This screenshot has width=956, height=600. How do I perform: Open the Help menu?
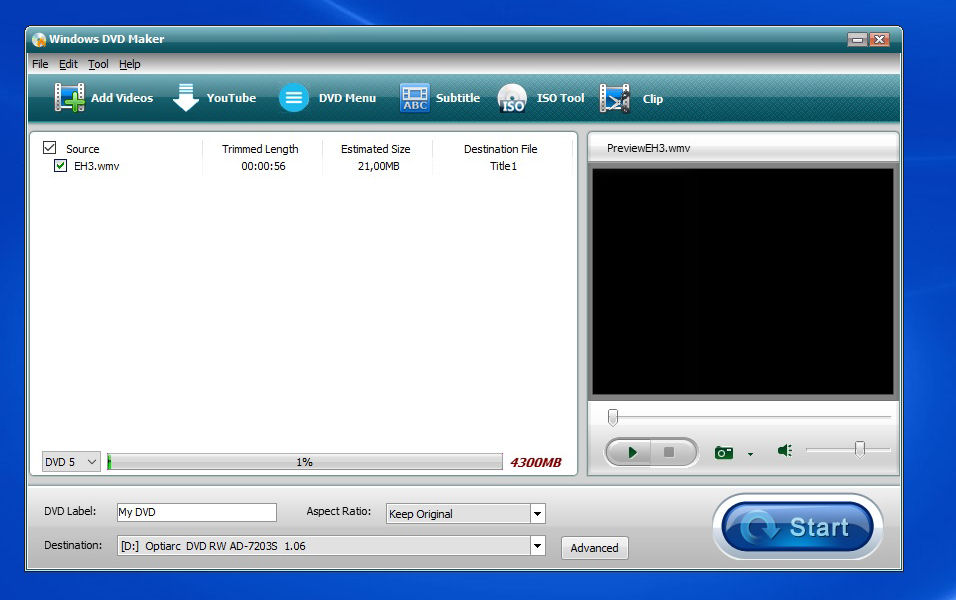129,64
